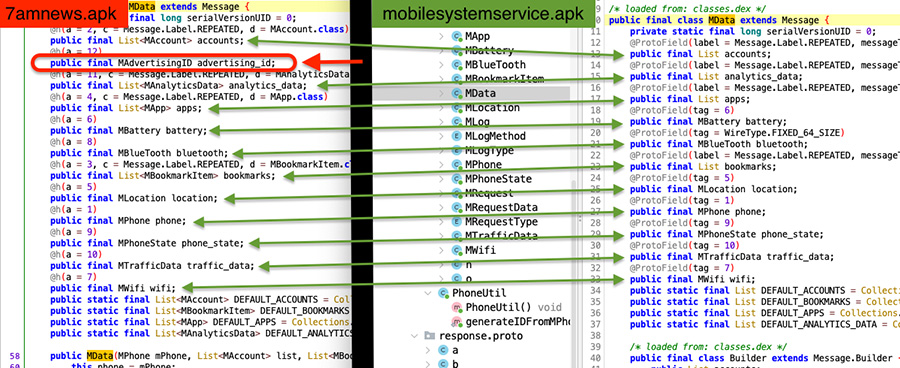
Task: Click 'List<MAccount> accounts' line in left code
Action: [x=148, y=41]
